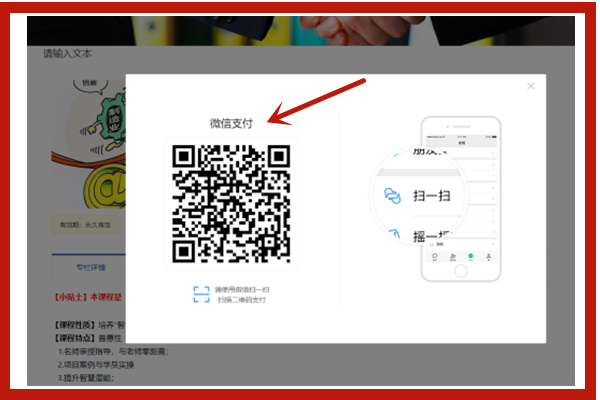Click the 3.提升智慧潜能 line

click(x=86, y=378)
